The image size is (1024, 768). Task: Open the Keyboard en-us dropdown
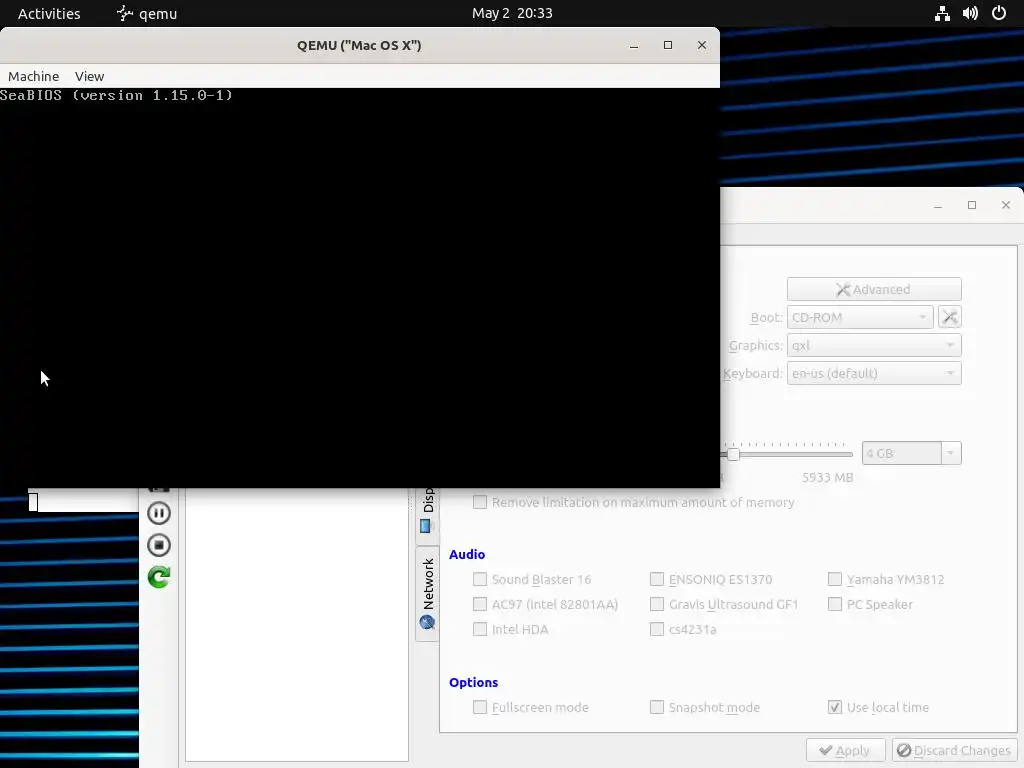click(x=874, y=374)
